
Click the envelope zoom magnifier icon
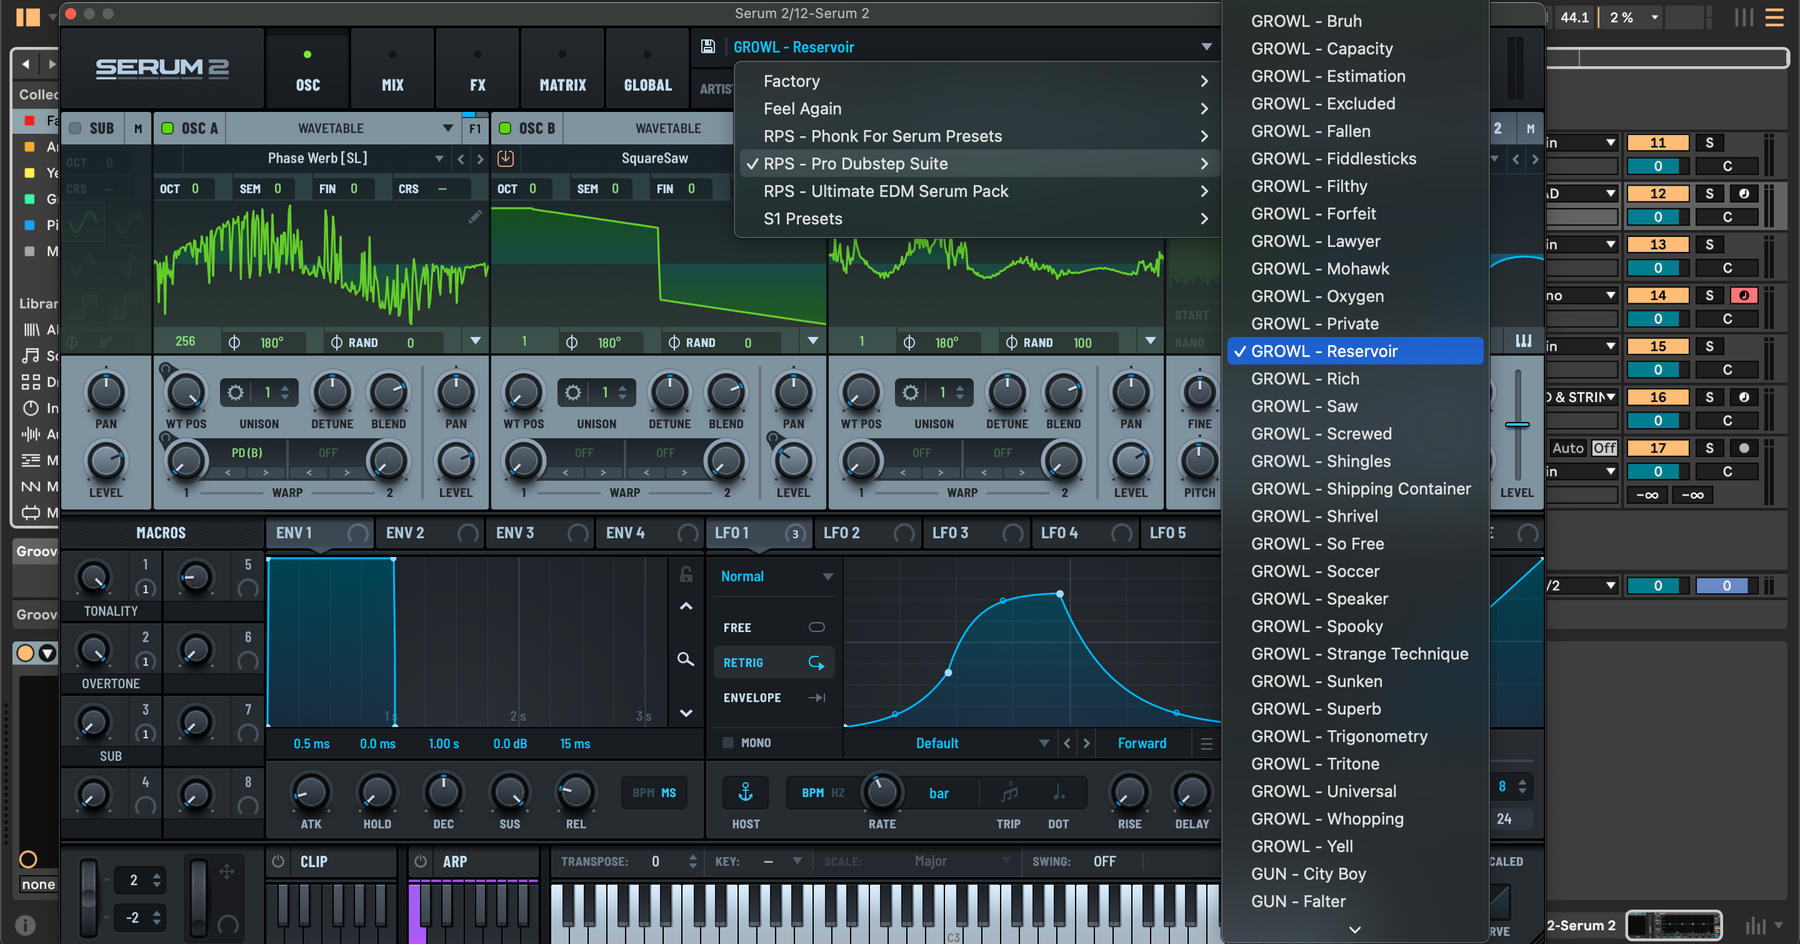coord(685,660)
